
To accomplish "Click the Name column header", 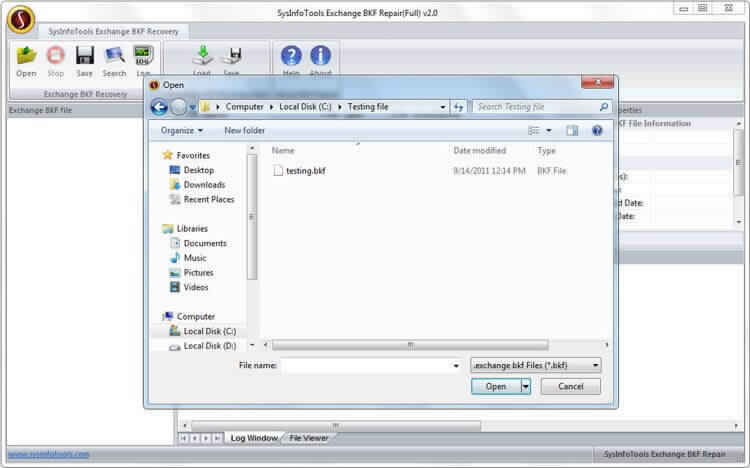I will coord(283,150).
